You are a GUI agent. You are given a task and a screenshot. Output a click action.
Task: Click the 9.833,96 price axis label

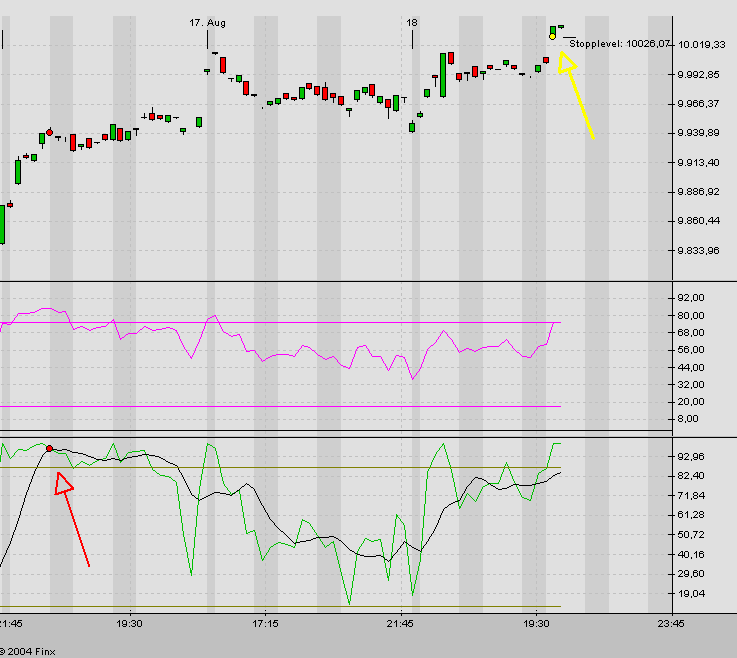coord(701,251)
